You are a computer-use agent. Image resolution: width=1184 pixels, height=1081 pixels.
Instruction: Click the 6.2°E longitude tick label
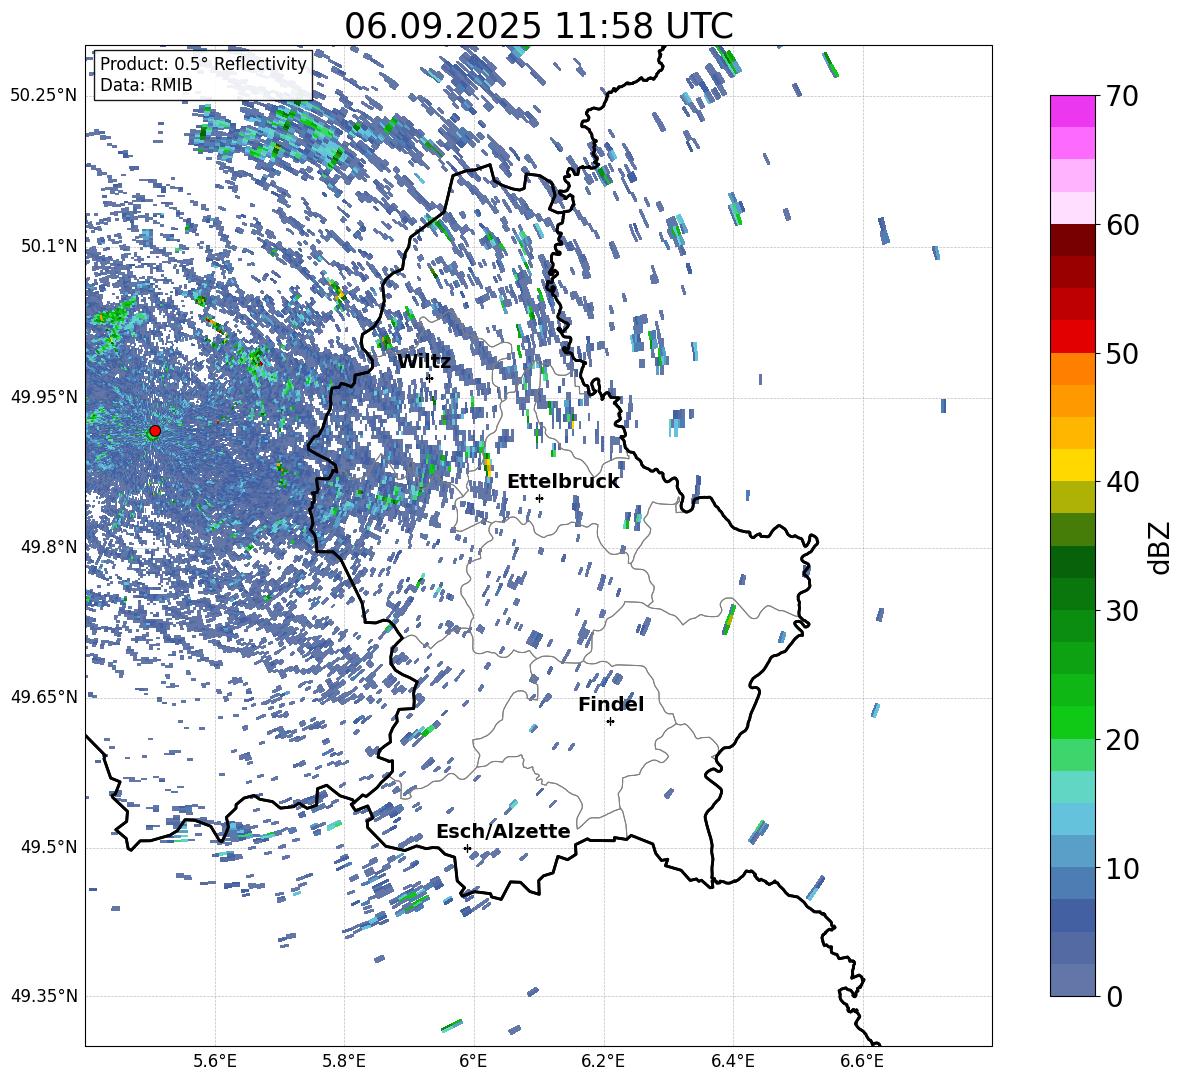pyautogui.click(x=603, y=1061)
